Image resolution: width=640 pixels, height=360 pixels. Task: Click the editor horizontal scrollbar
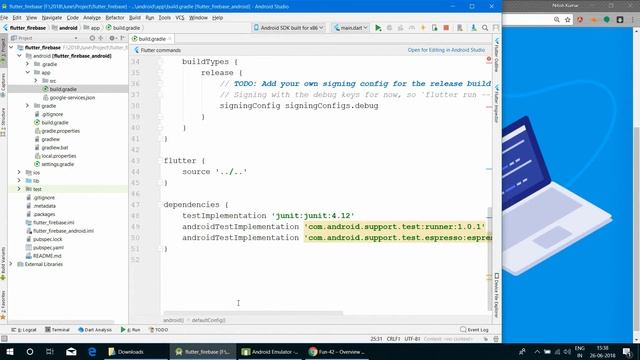click(x=253, y=313)
